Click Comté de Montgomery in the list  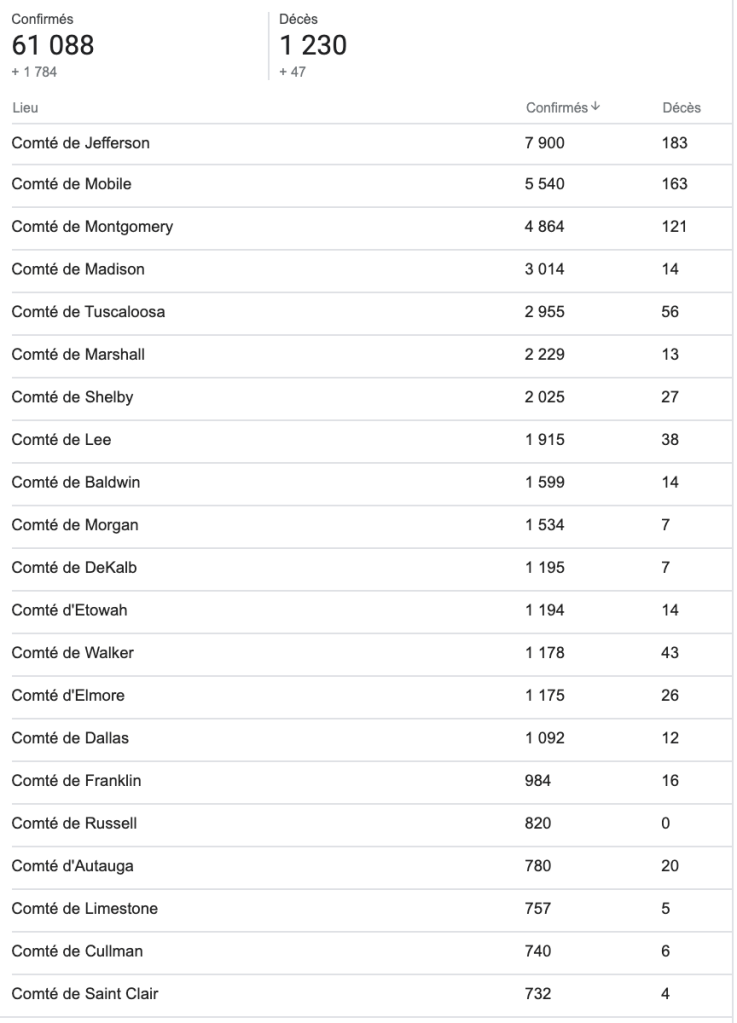tap(92, 227)
